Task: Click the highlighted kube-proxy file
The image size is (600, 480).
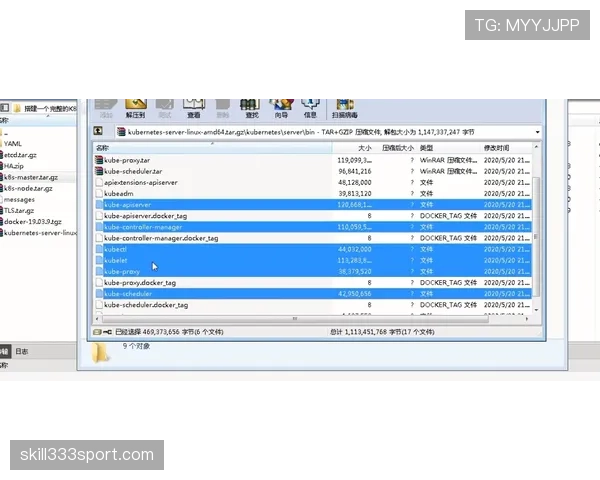Action: pyautogui.click(x=313, y=271)
